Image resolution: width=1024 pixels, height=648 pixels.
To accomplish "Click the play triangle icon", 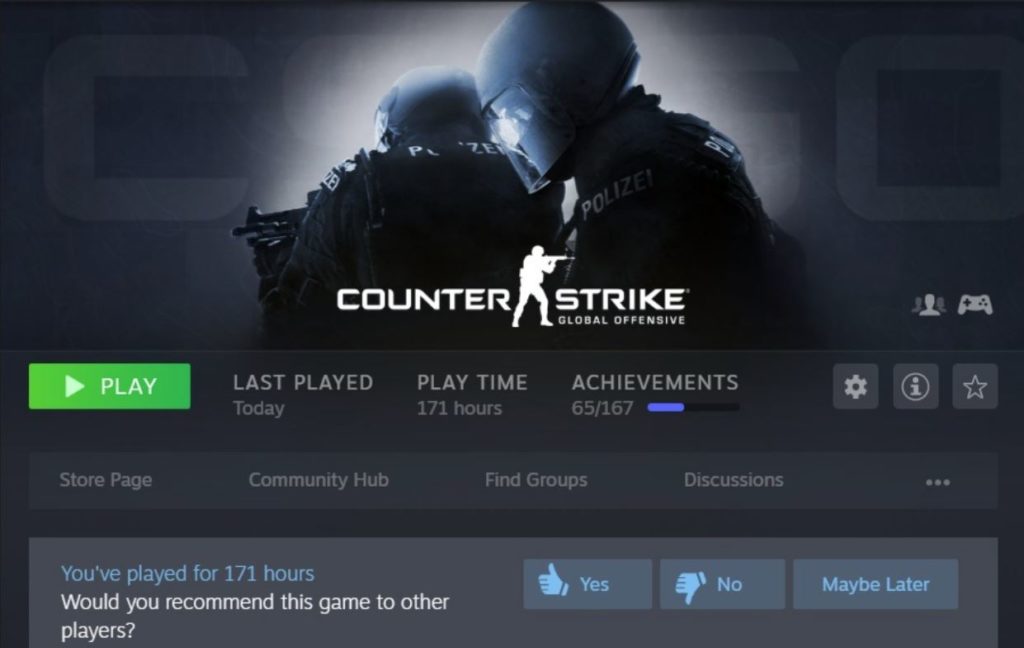I will (x=75, y=386).
